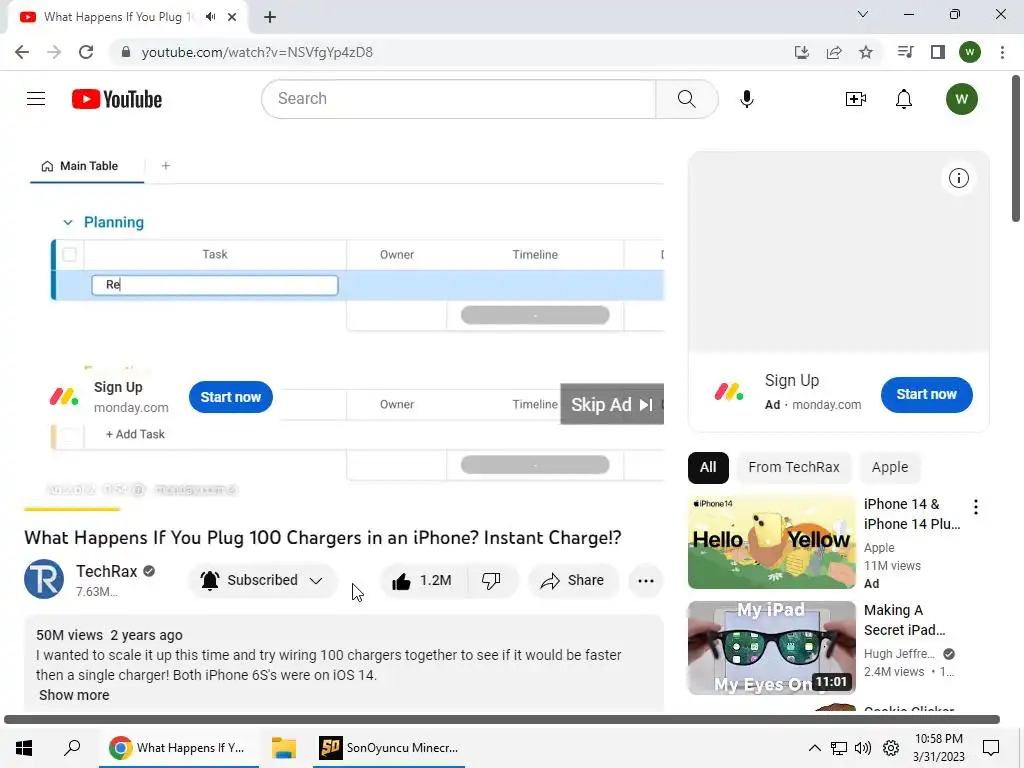Expand description with Show more
Screen dimensions: 1024x768
[x=74, y=695]
